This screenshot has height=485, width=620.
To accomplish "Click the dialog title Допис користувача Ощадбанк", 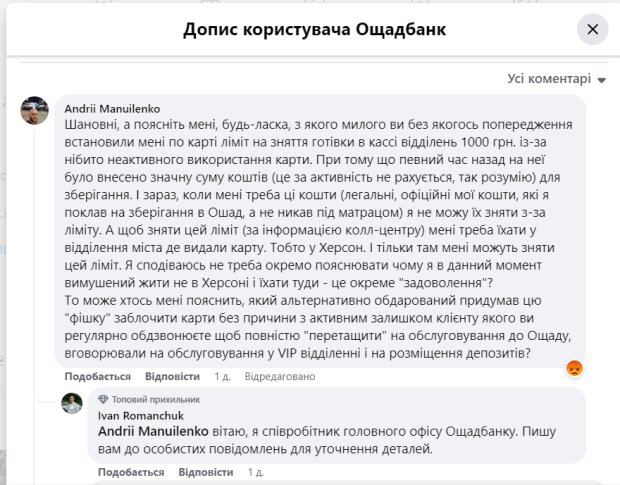I will click(315, 30).
